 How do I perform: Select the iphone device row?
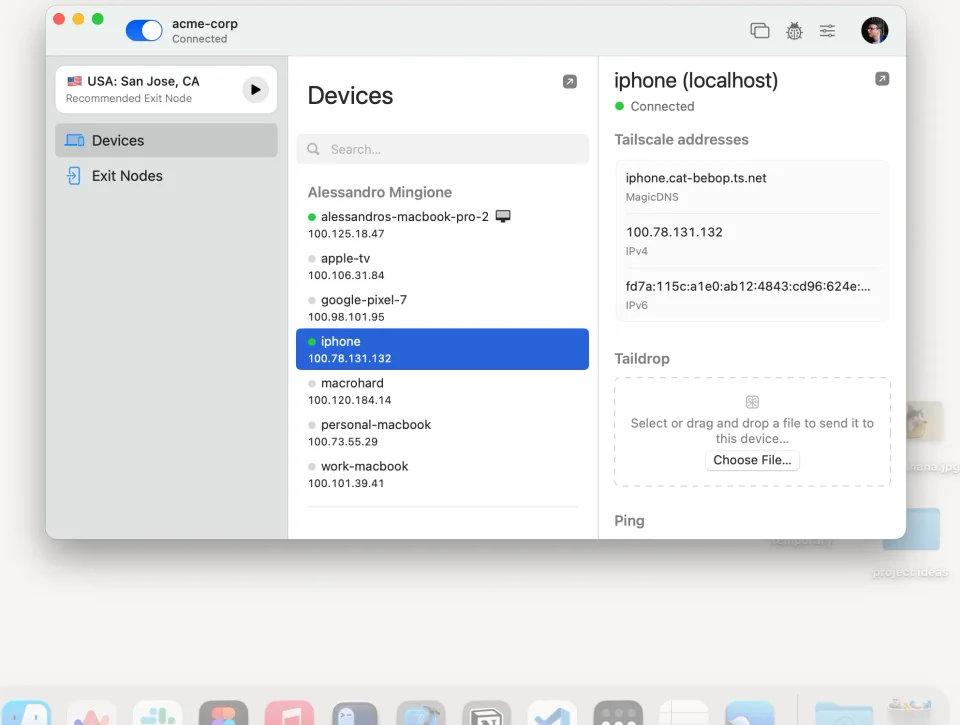pyautogui.click(x=442, y=349)
